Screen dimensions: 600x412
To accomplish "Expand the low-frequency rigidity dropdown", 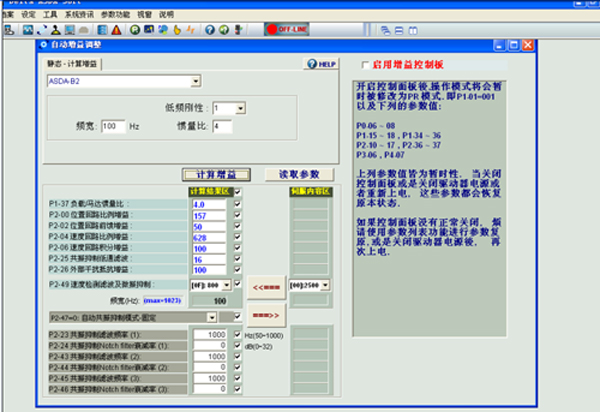I will click(x=241, y=107).
